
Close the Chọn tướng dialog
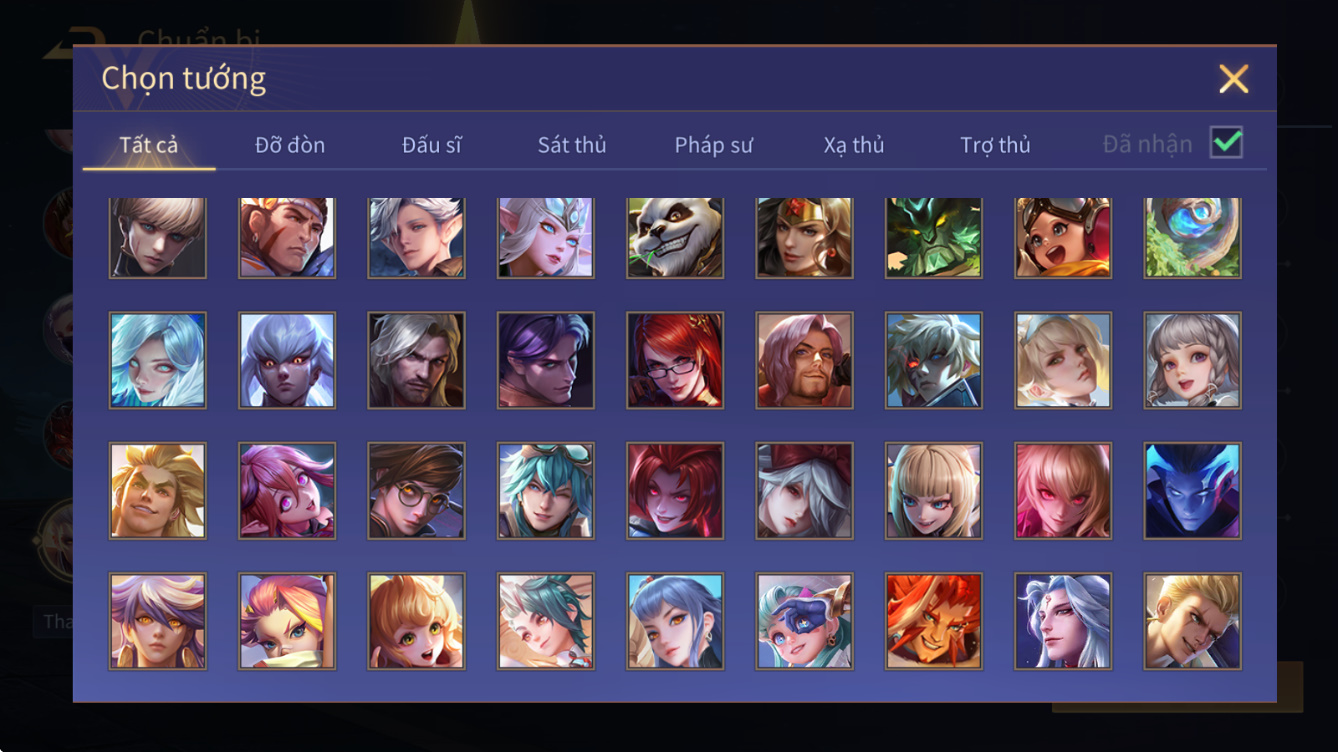click(1233, 79)
